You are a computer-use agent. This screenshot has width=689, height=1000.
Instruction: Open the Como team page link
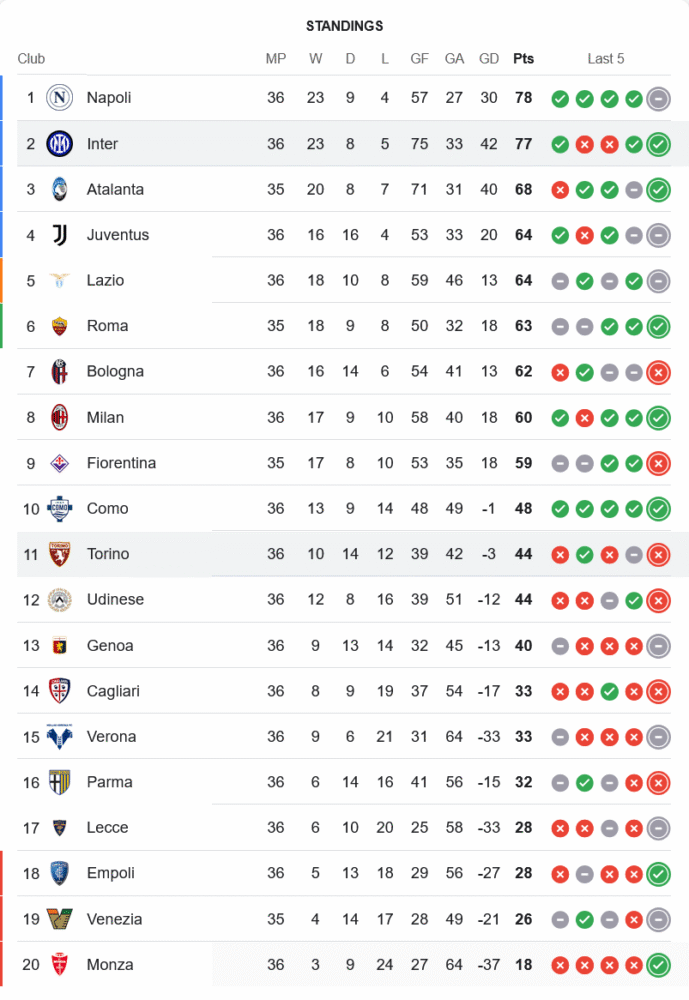pyautogui.click(x=107, y=508)
